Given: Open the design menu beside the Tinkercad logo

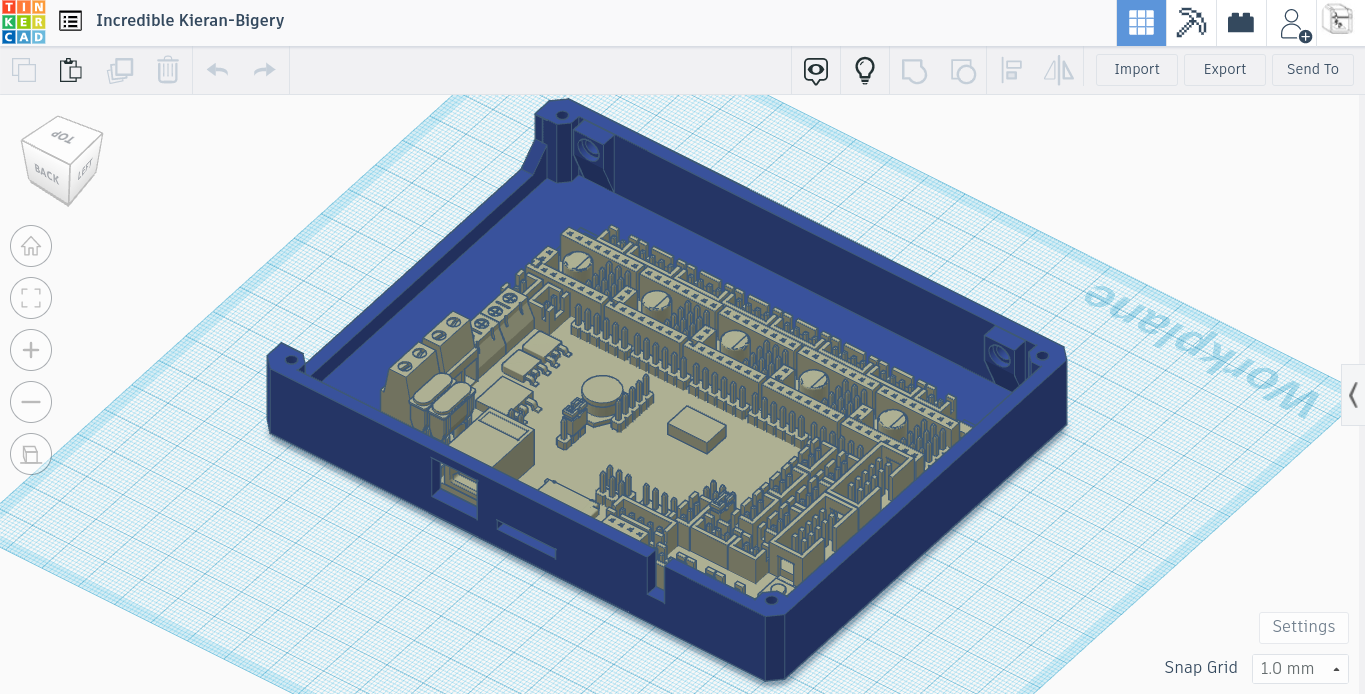Looking at the screenshot, I should click(67, 20).
